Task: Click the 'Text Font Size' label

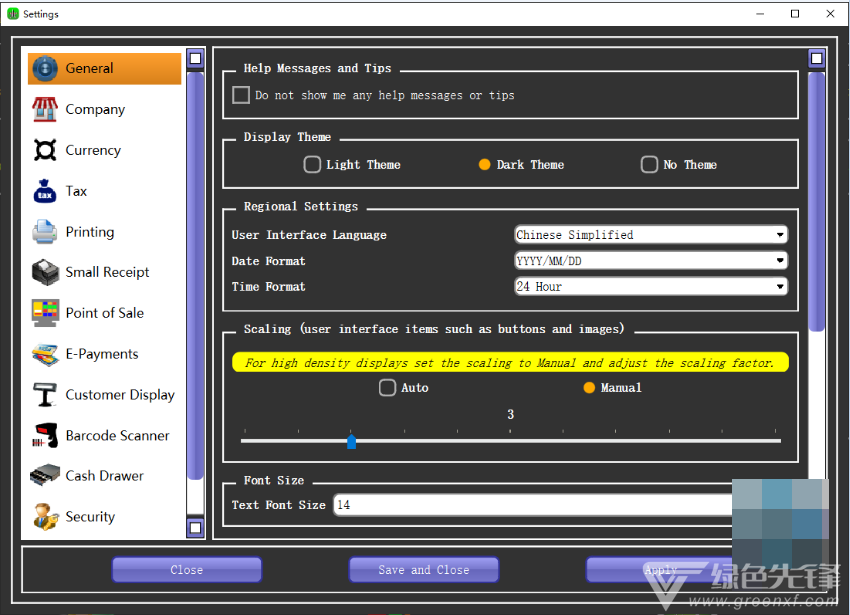Action: [279, 505]
